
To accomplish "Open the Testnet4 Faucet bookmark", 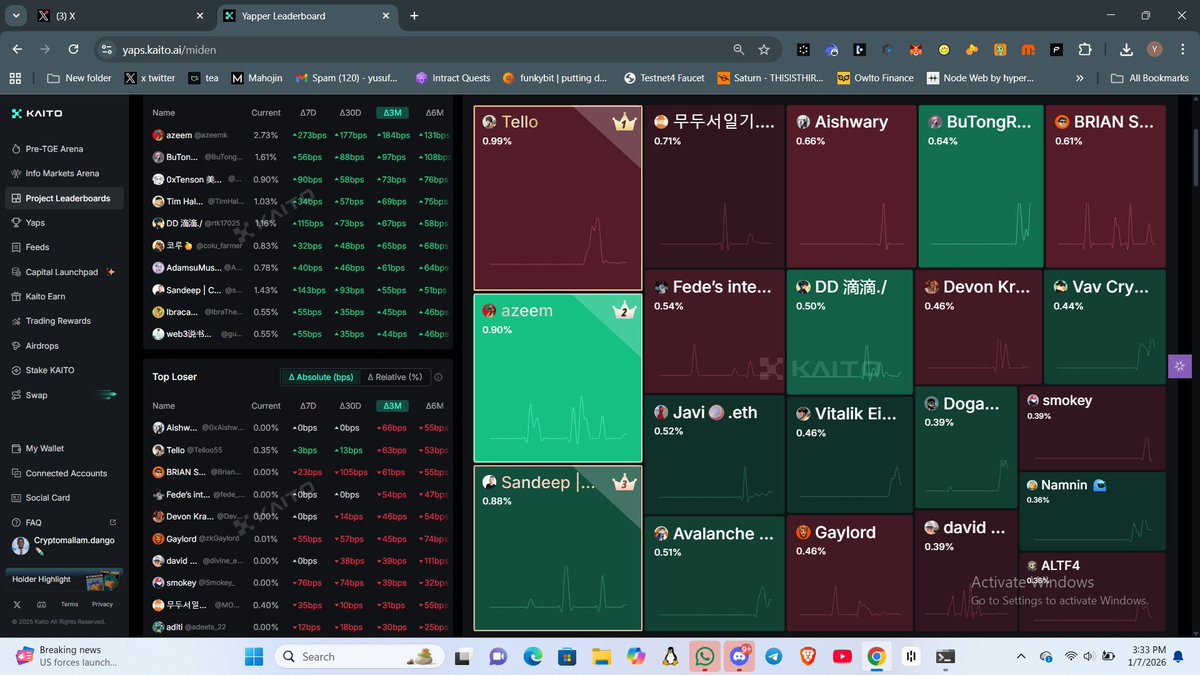I will [x=665, y=78].
